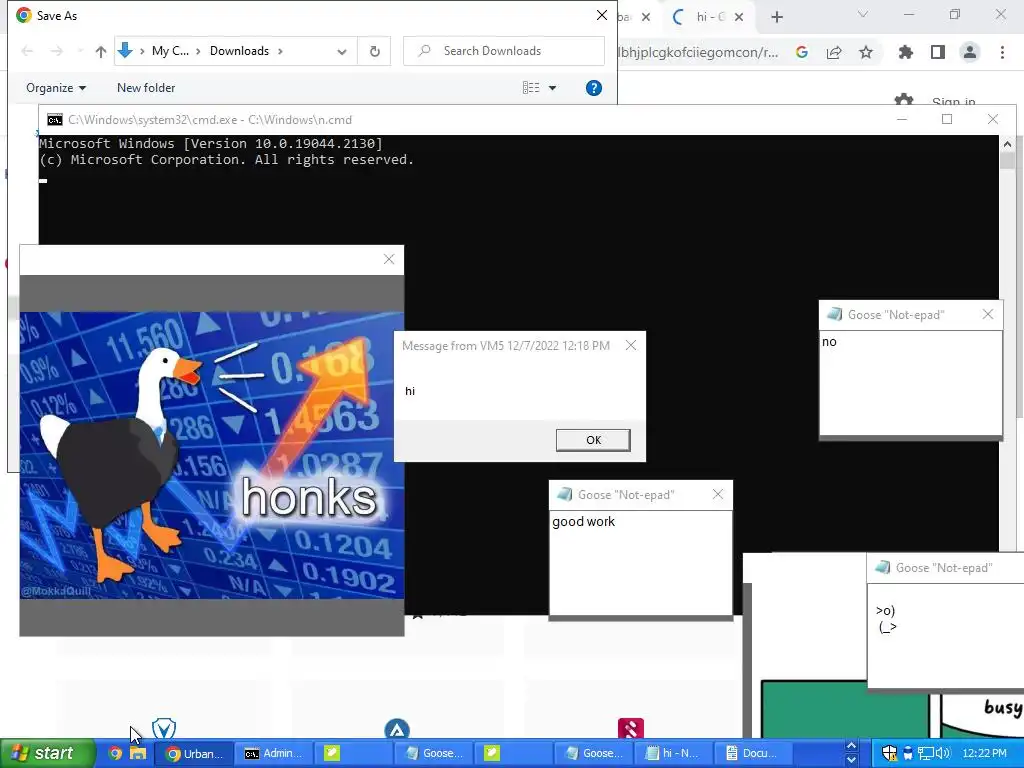Go up one folder level in Save As
This screenshot has width=1024, height=768.
pos(101,51)
